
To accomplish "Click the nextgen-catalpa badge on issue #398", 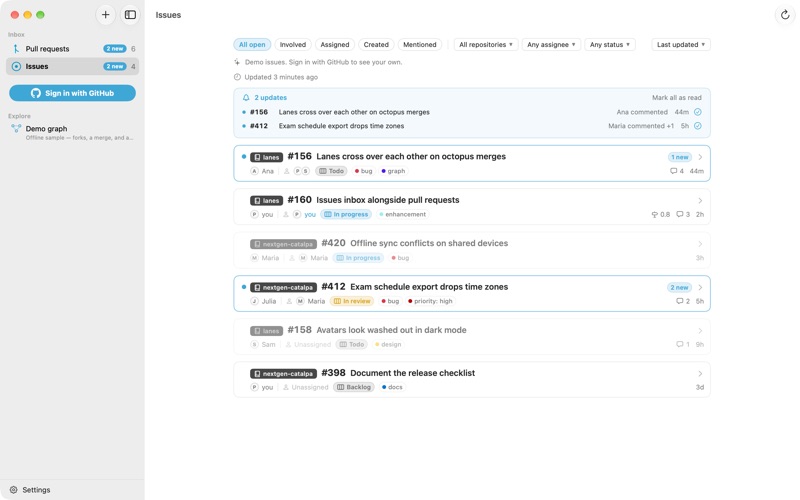I will (x=283, y=373).
